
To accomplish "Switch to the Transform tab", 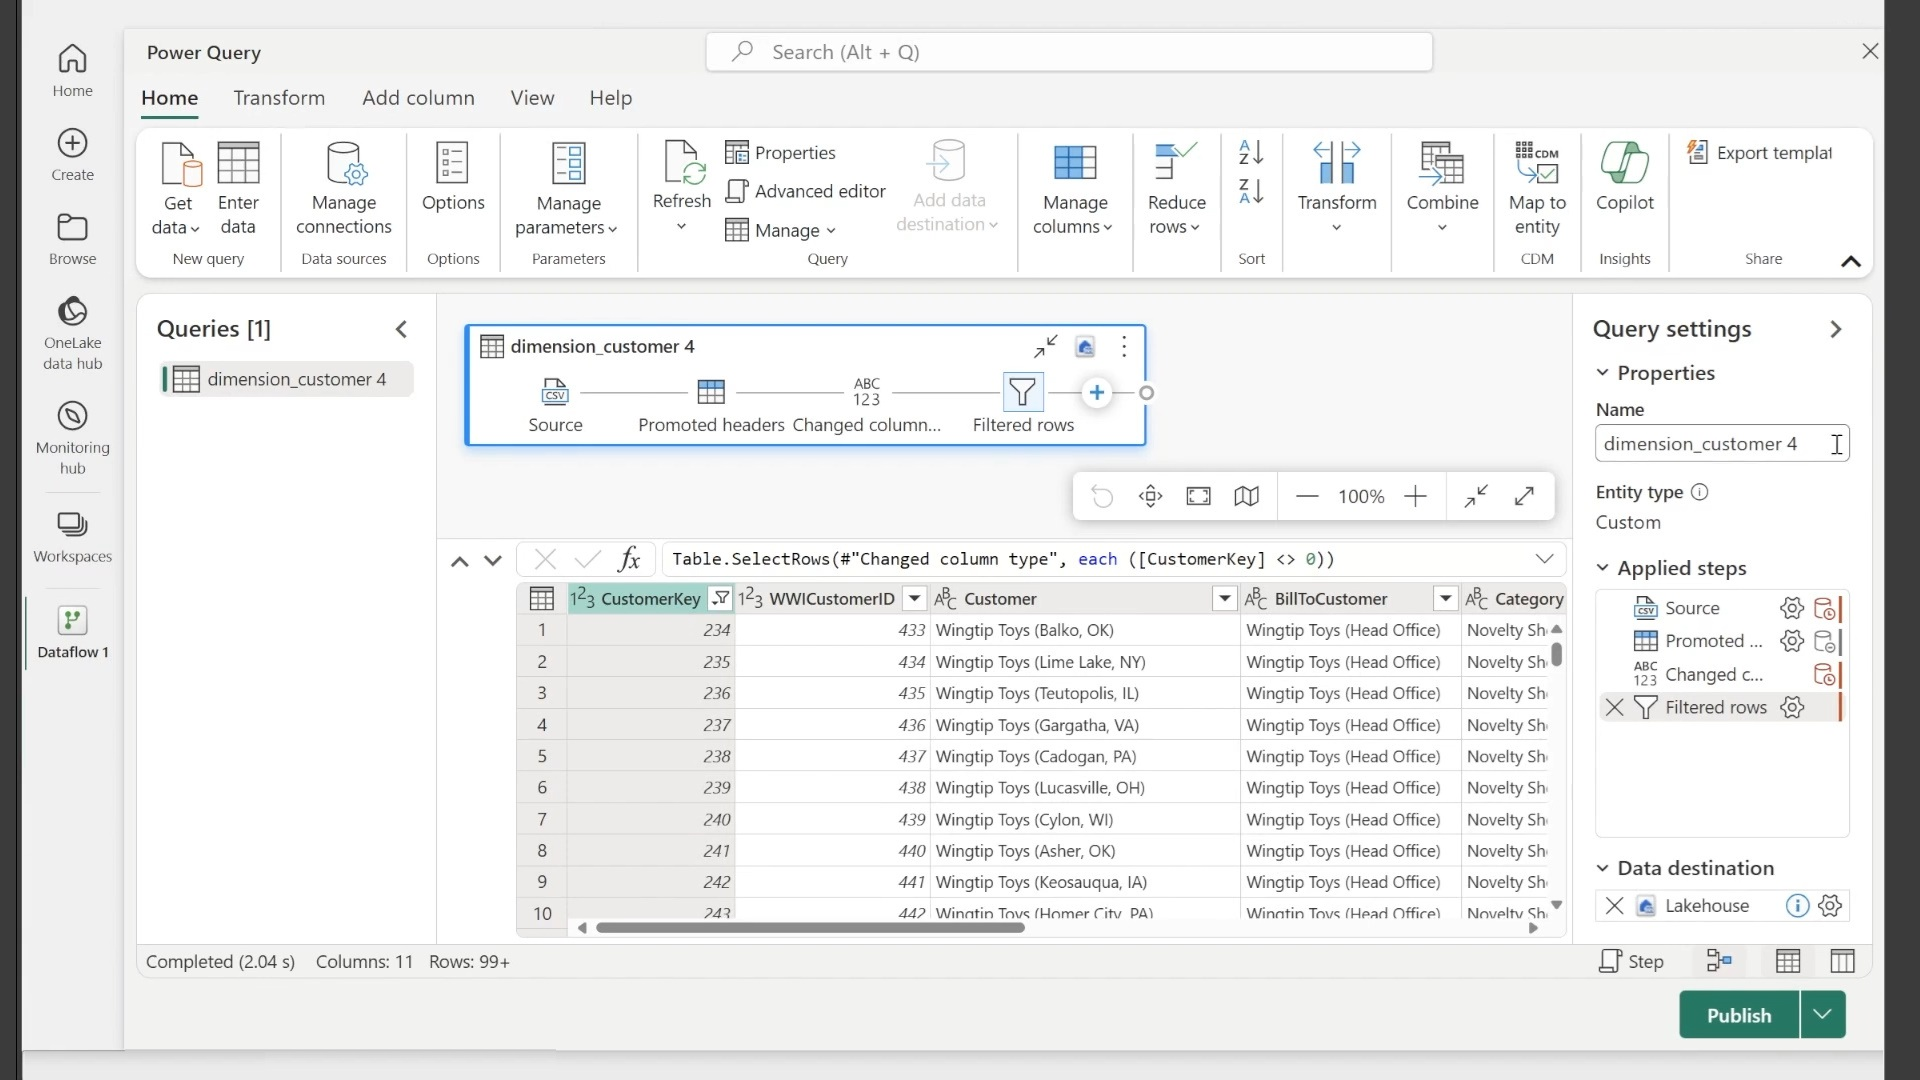I will [279, 97].
